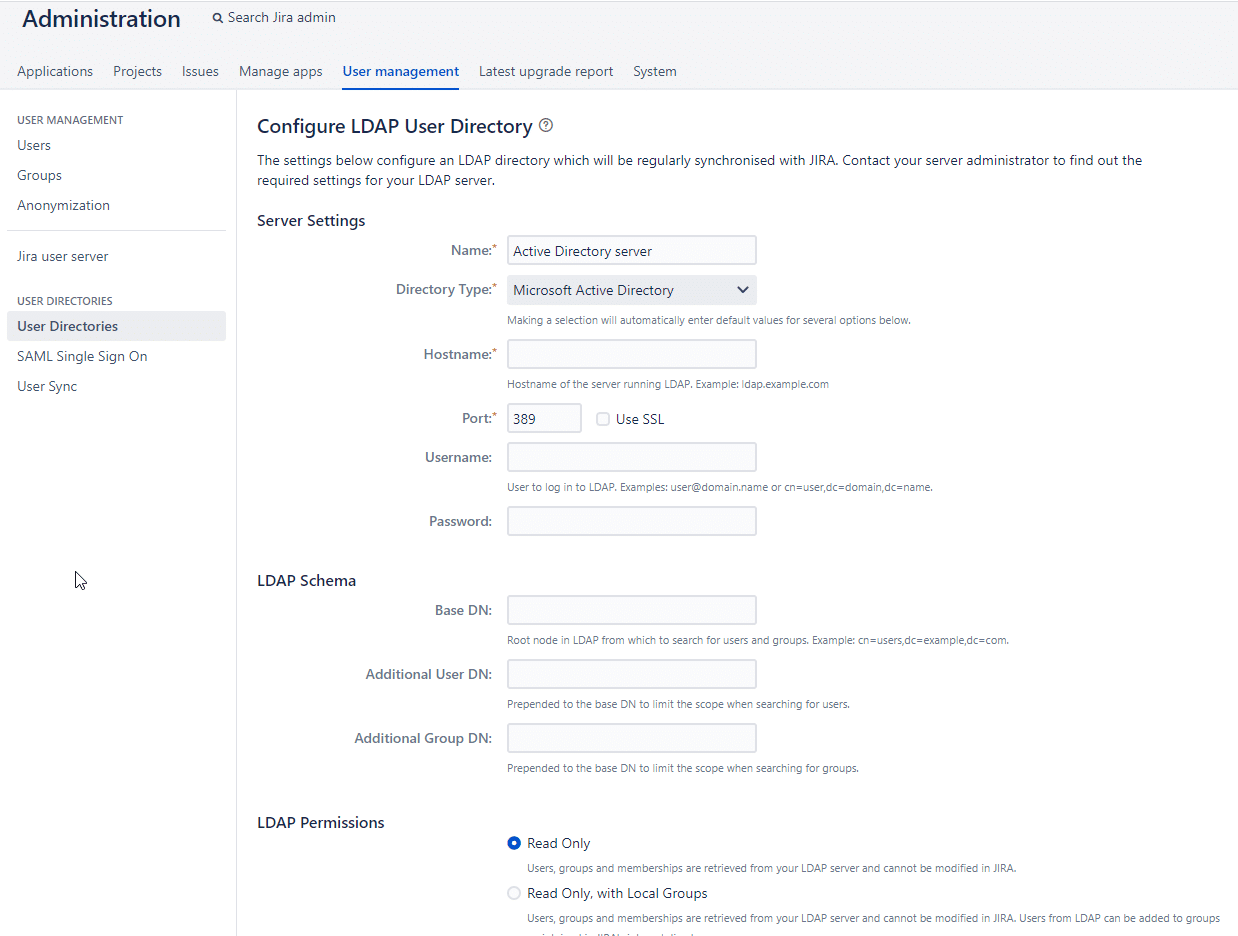
Task: Enable the Use SSL checkbox
Action: point(603,419)
